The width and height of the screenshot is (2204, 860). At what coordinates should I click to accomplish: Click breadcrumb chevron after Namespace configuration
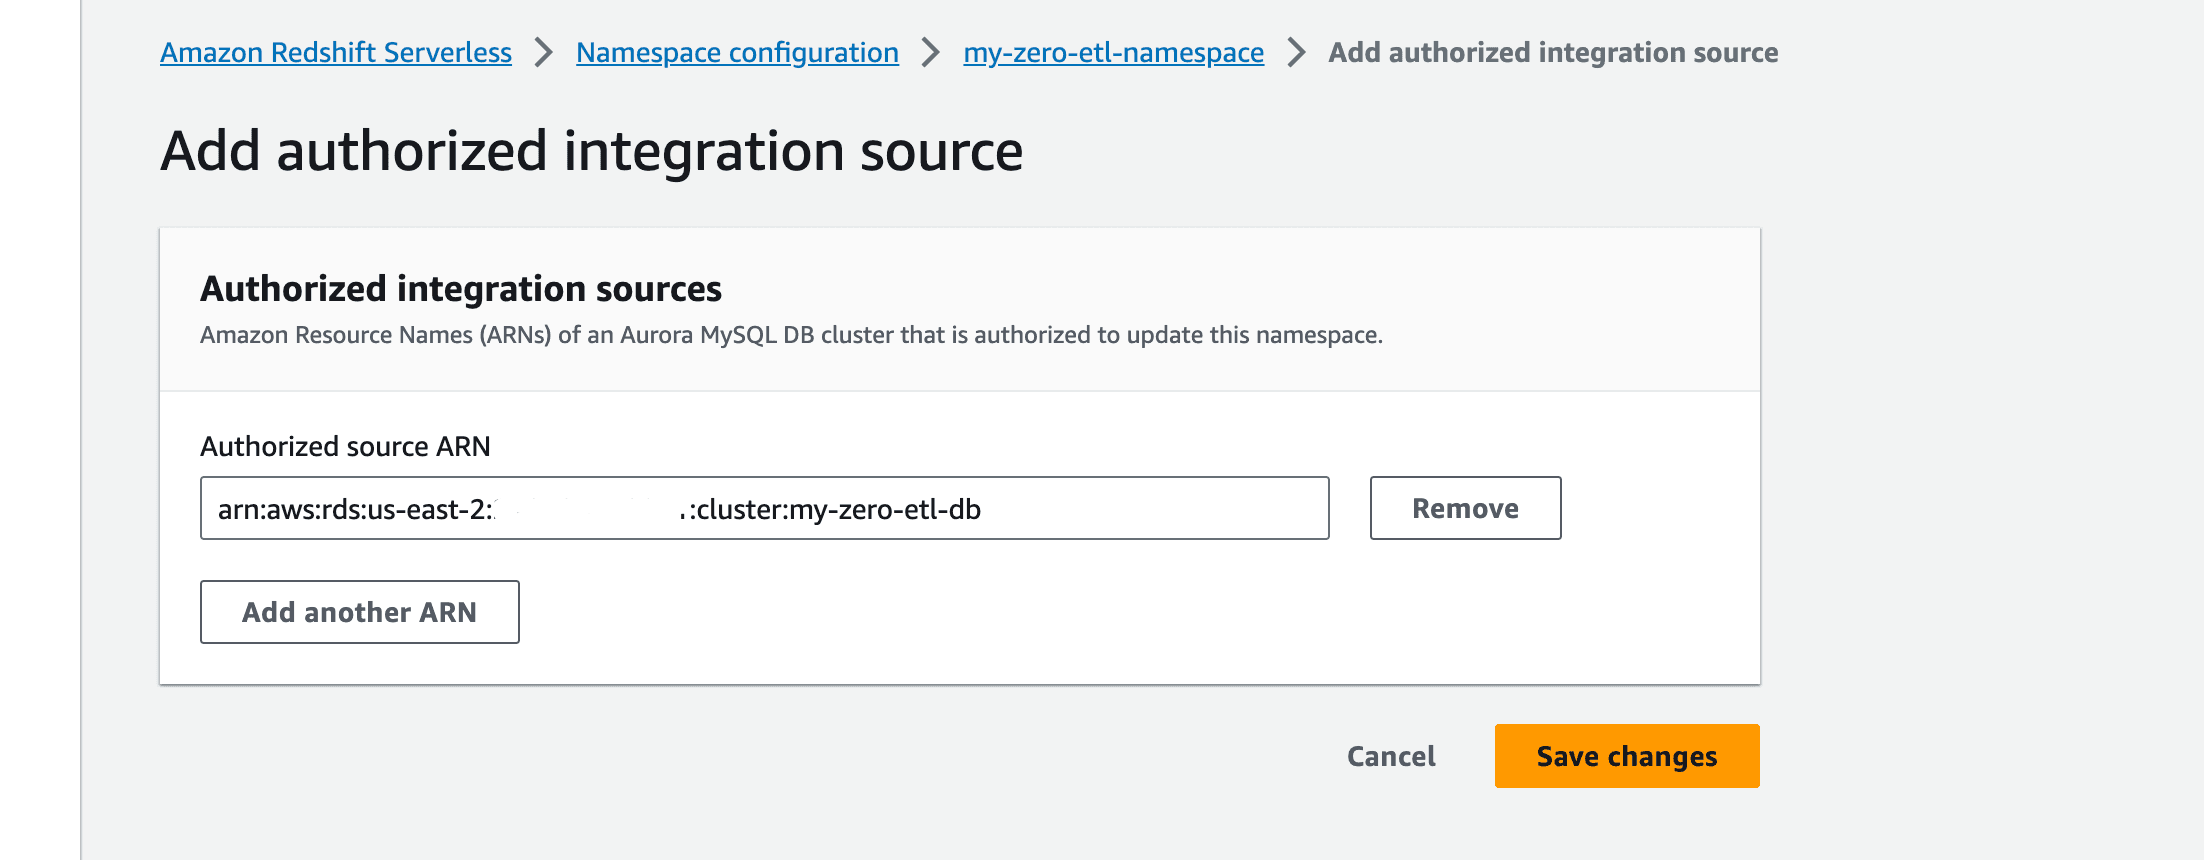point(931,53)
